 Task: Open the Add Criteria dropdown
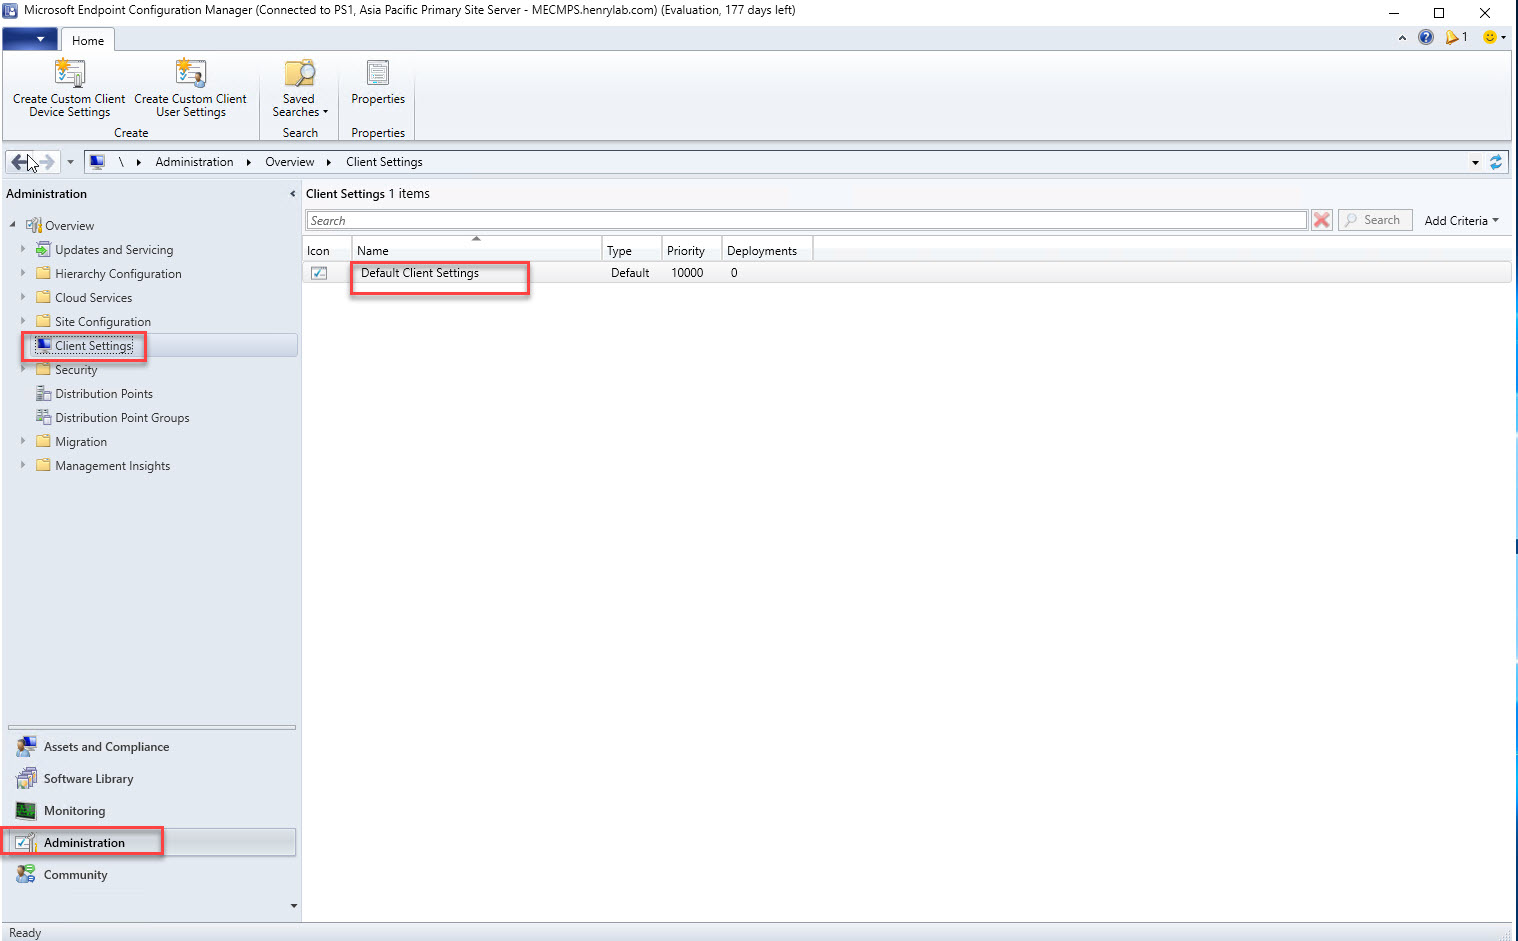(x=1461, y=221)
